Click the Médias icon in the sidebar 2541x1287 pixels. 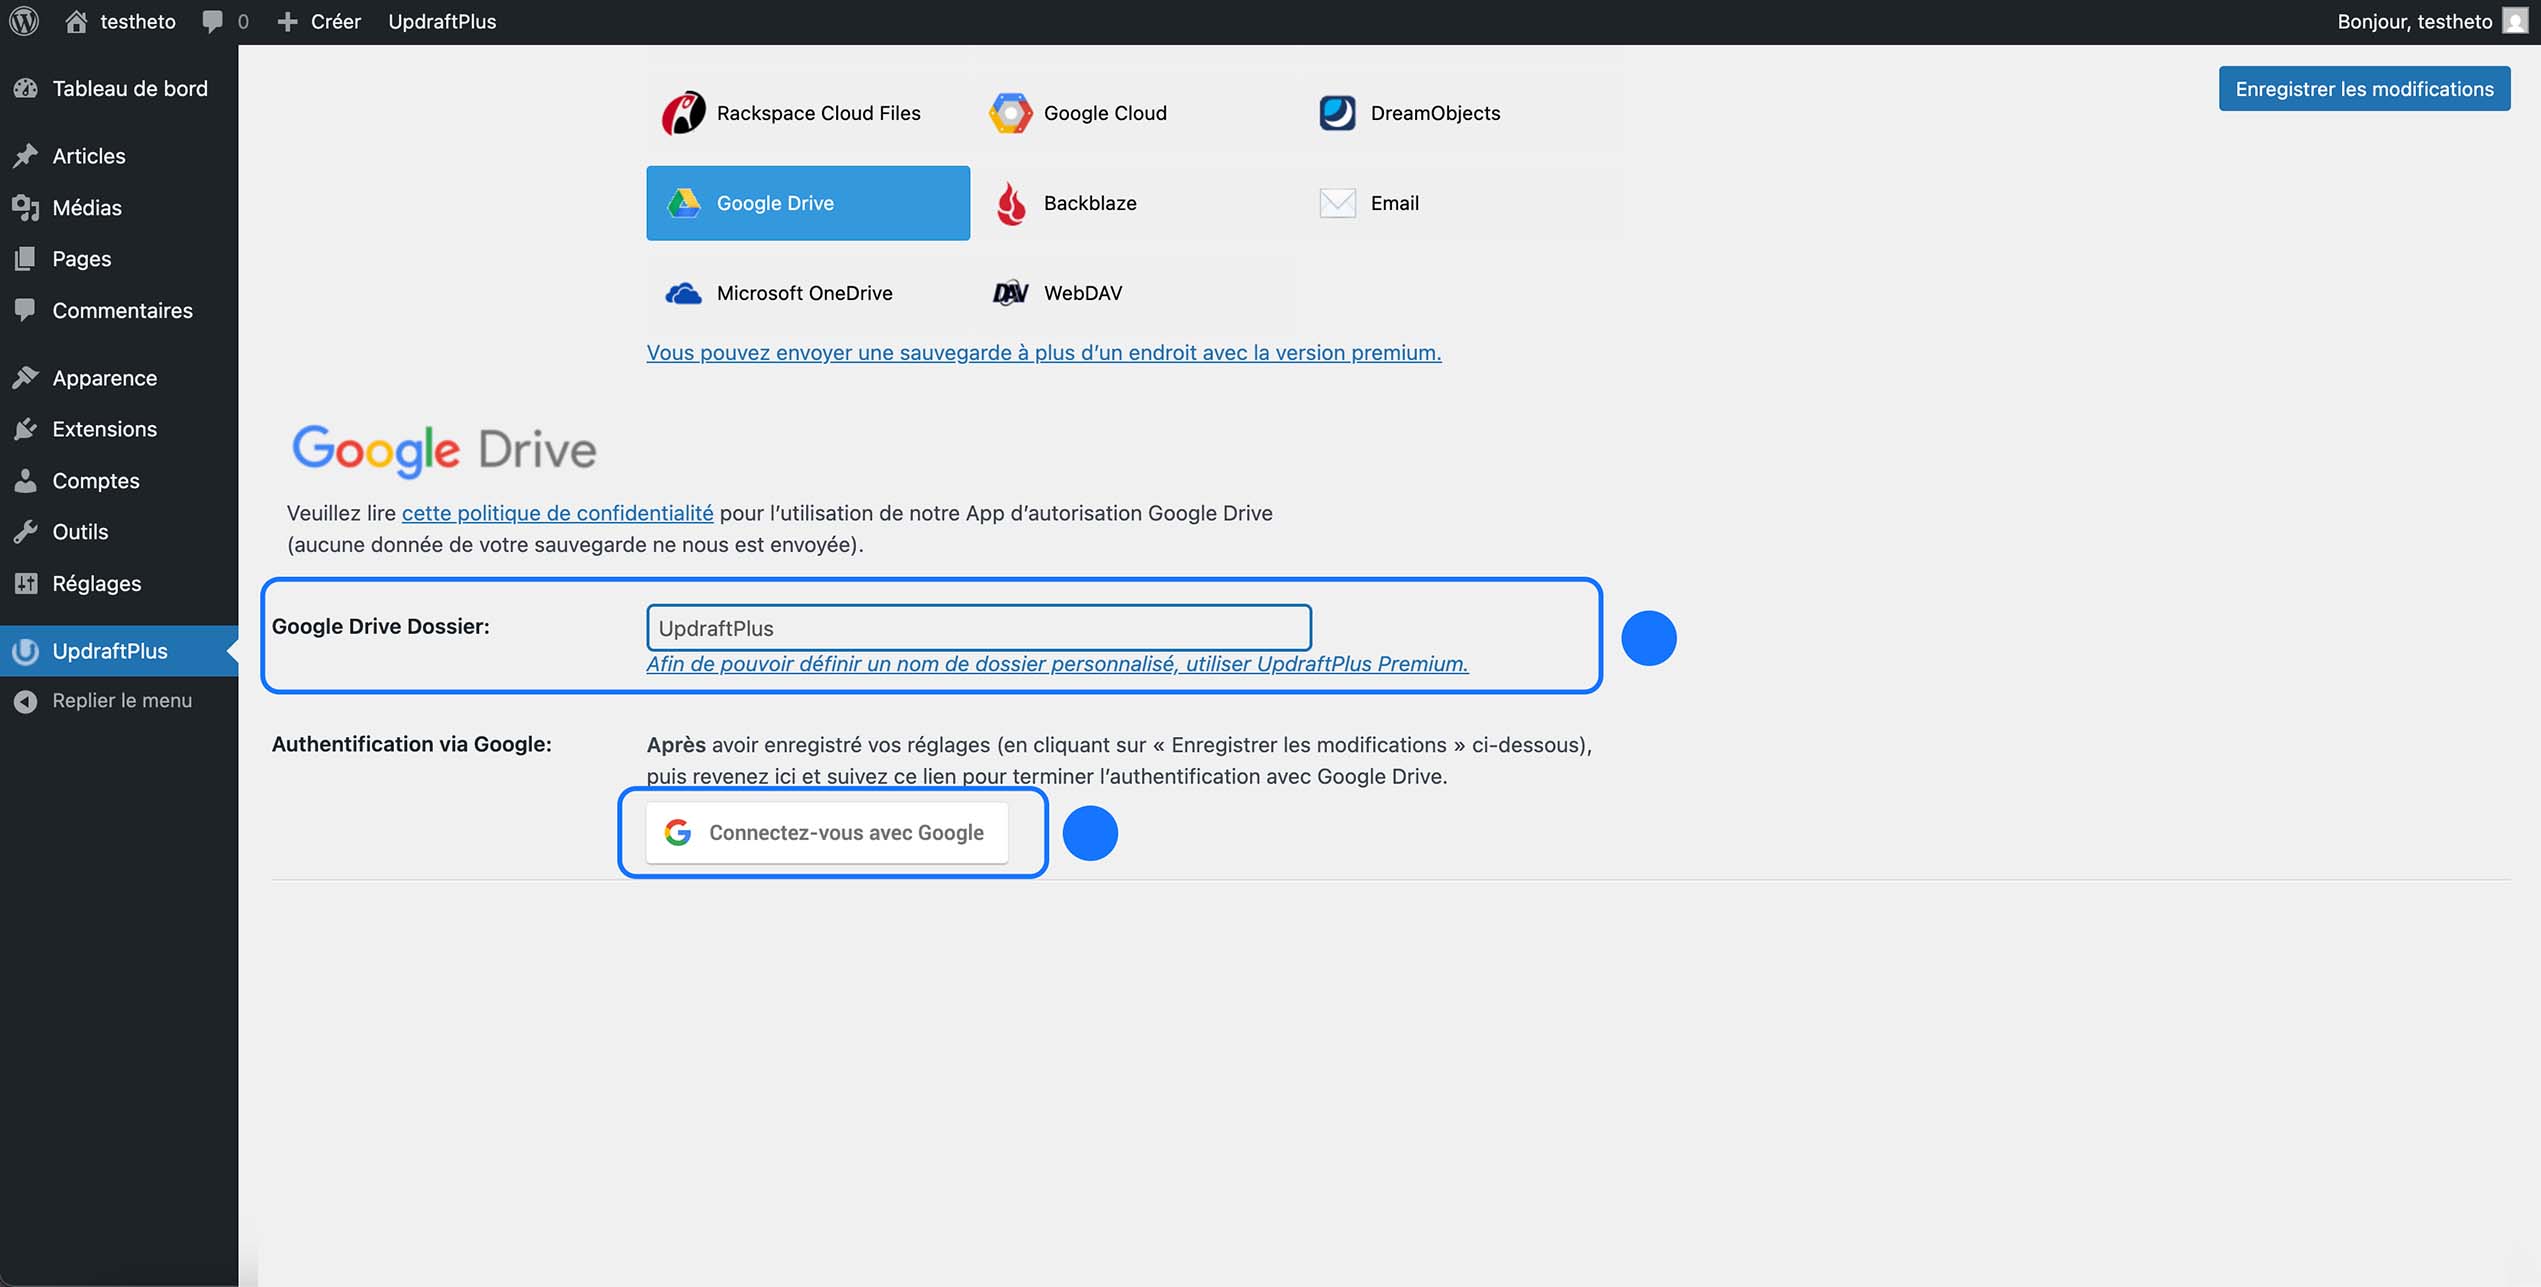point(27,207)
